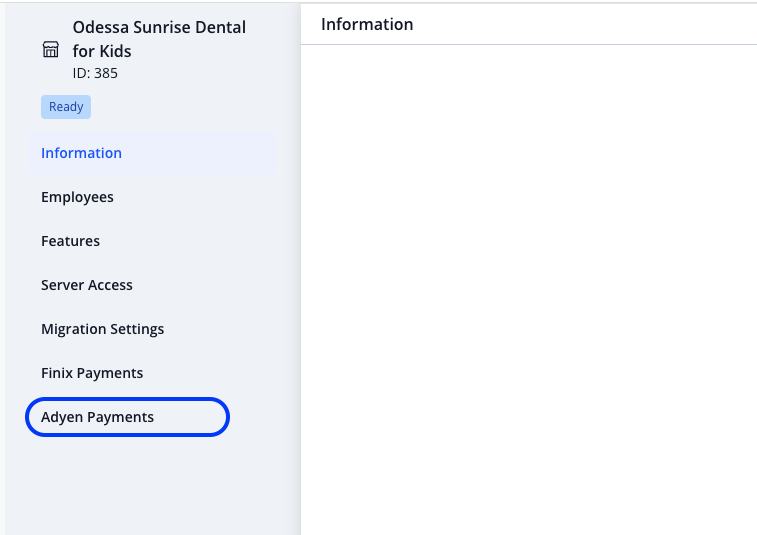Open the Information section in the sidebar
The image size is (757, 535).
point(153,153)
